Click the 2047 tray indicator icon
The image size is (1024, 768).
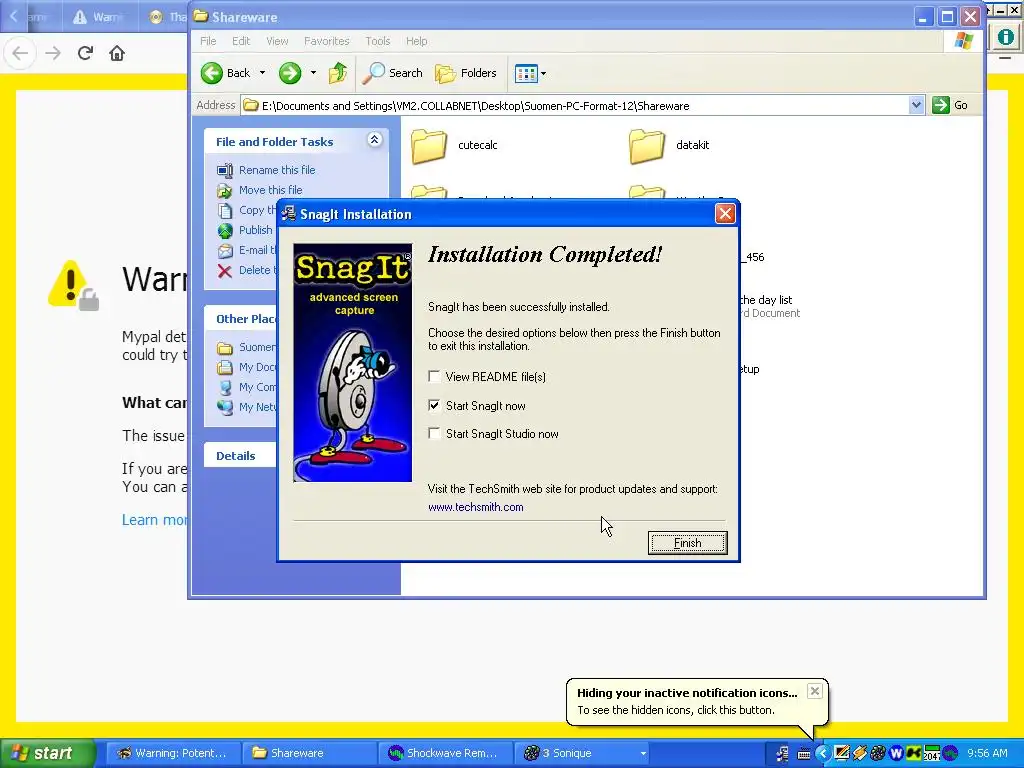coord(931,754)
